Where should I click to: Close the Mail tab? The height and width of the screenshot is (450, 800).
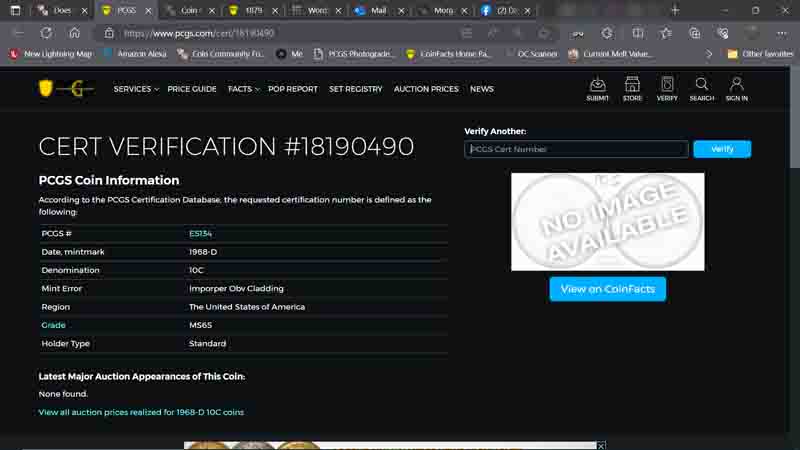tap(401, 10)
